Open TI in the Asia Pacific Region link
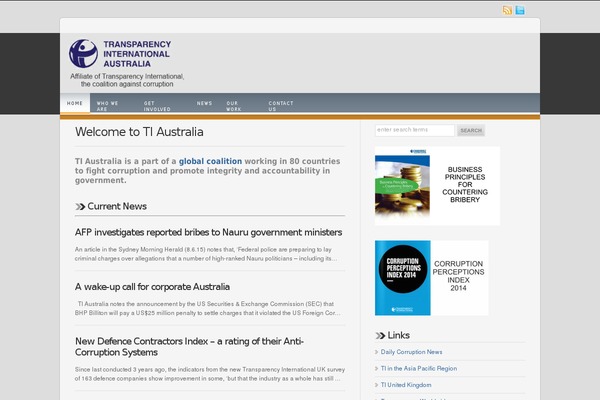This screenshot has width=600, height=400. point(419,368)
